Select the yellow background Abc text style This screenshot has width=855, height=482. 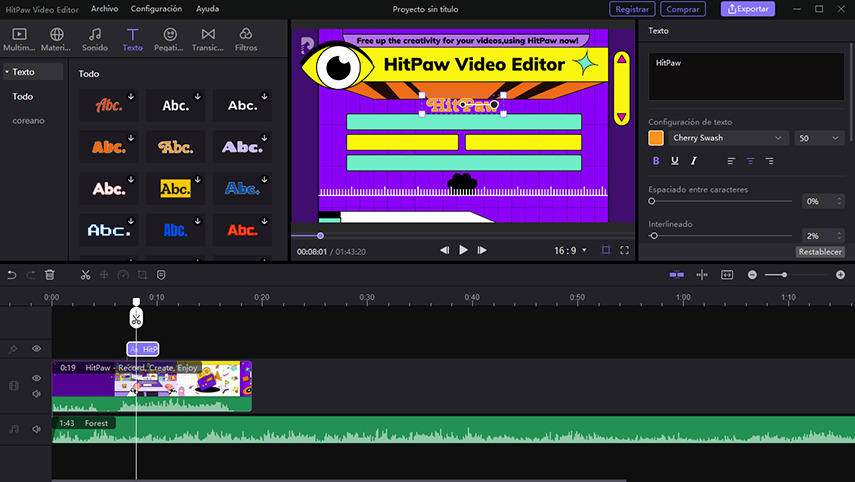(x=176, y=189)
